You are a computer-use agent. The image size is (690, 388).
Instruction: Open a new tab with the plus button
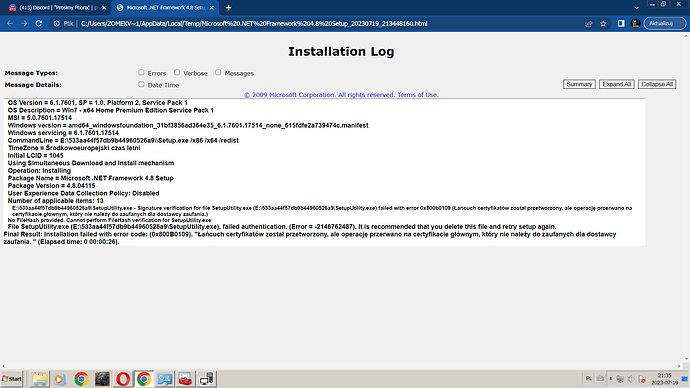228,7
